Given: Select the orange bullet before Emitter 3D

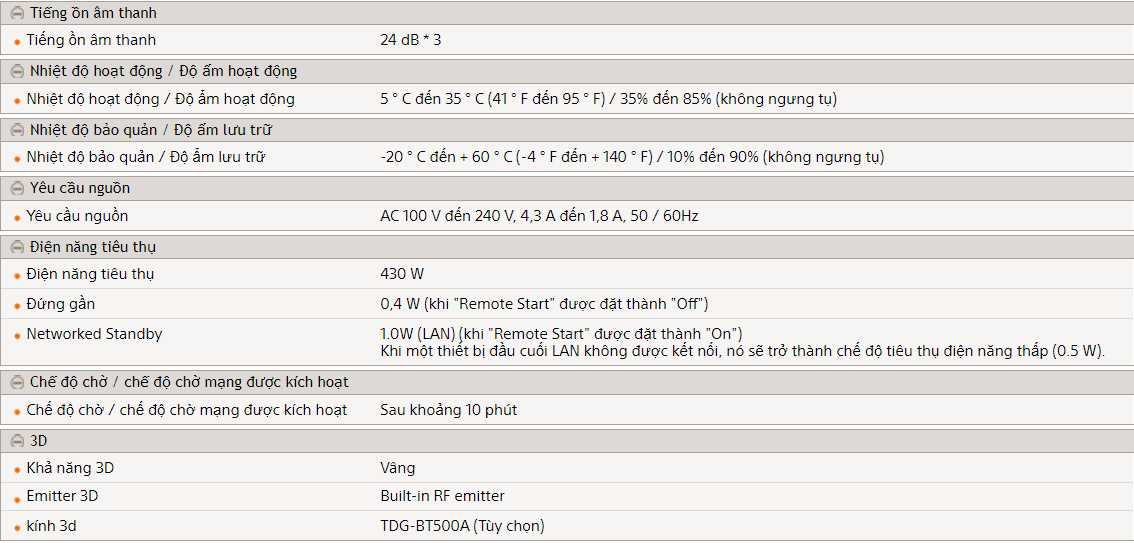Looking at the screenshot, I should pyautogui.click(x=17, y=498).
